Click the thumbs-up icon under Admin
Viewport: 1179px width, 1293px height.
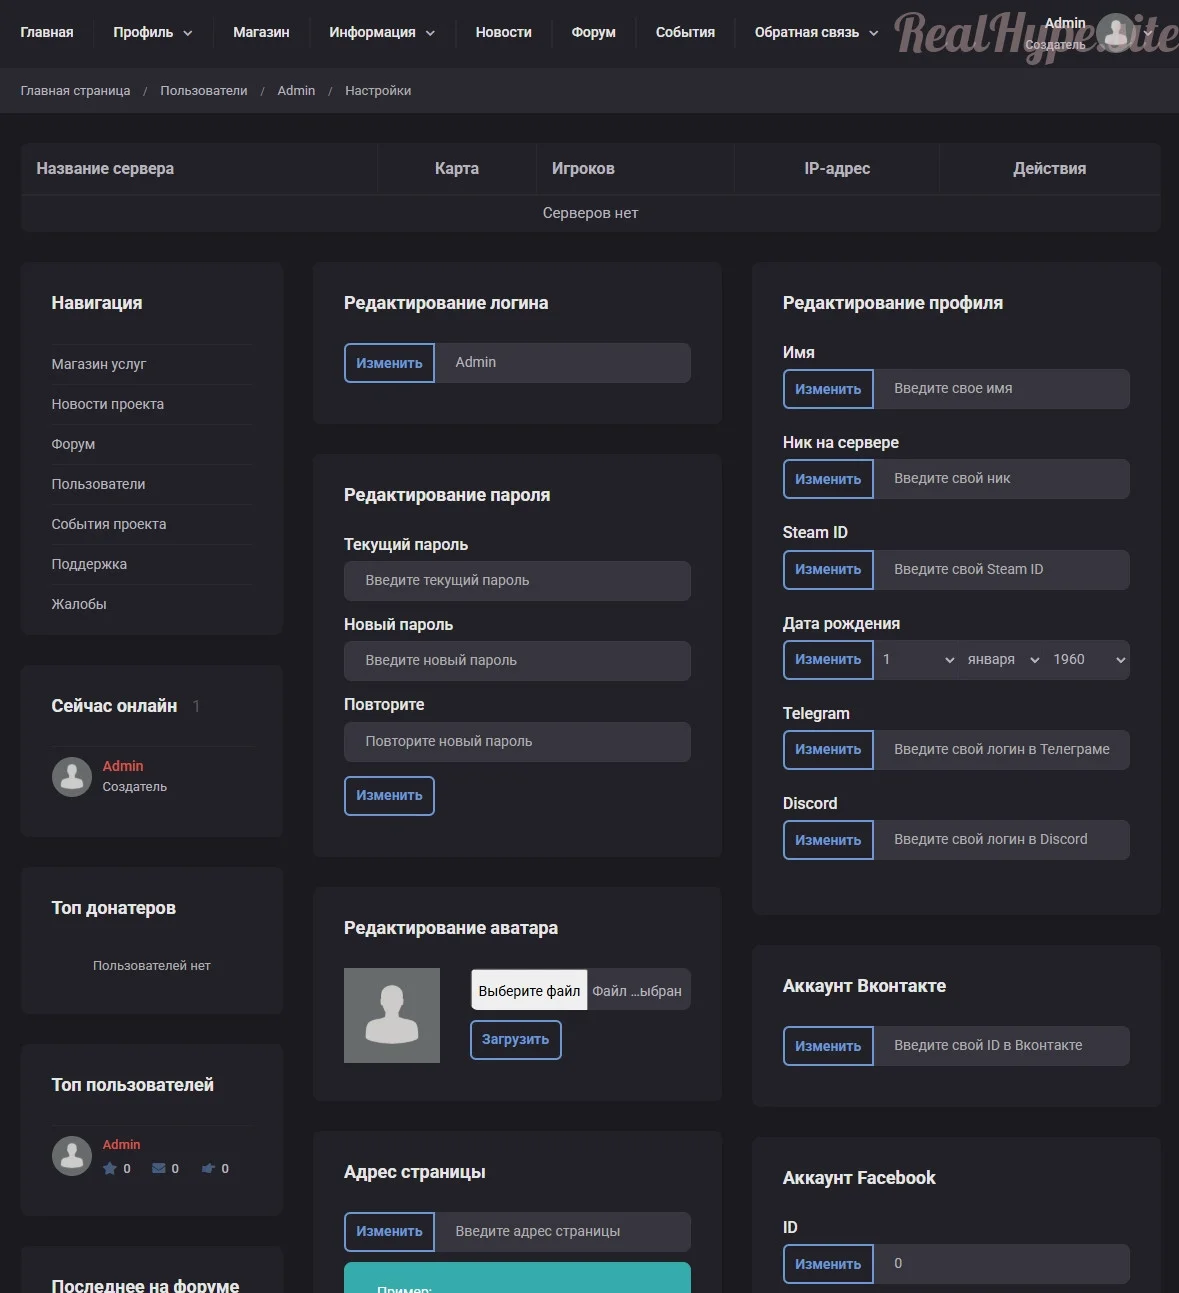point(208,1168)
